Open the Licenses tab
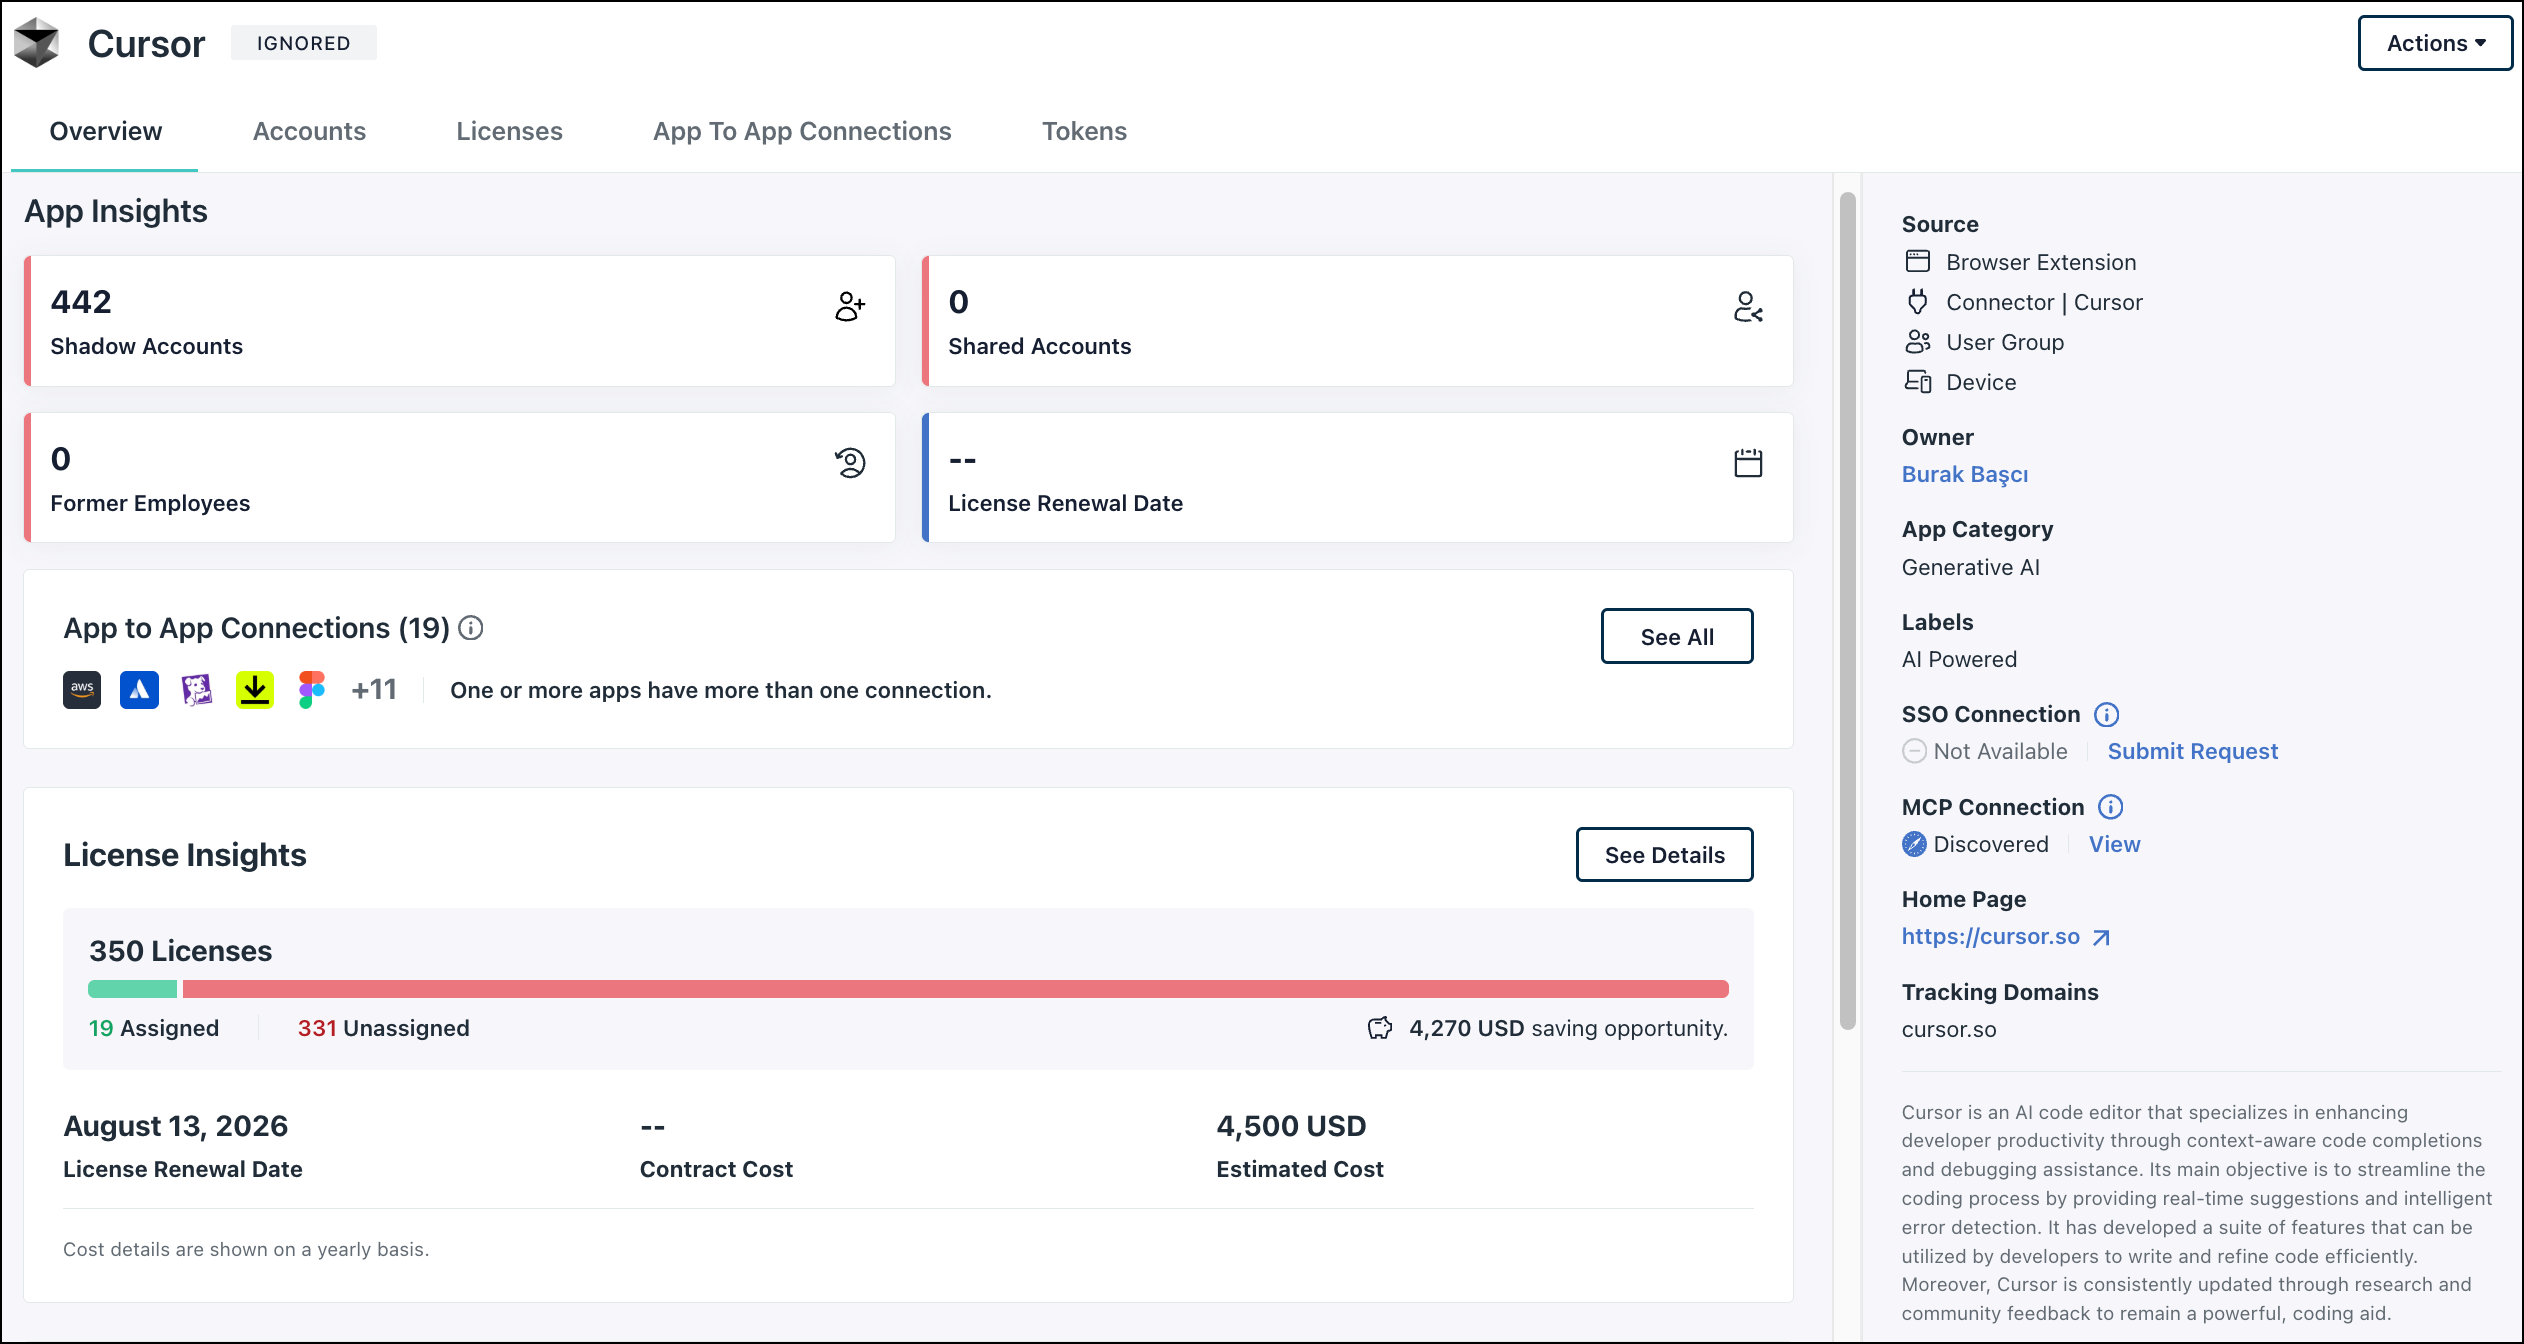 [x=509, y=131]
